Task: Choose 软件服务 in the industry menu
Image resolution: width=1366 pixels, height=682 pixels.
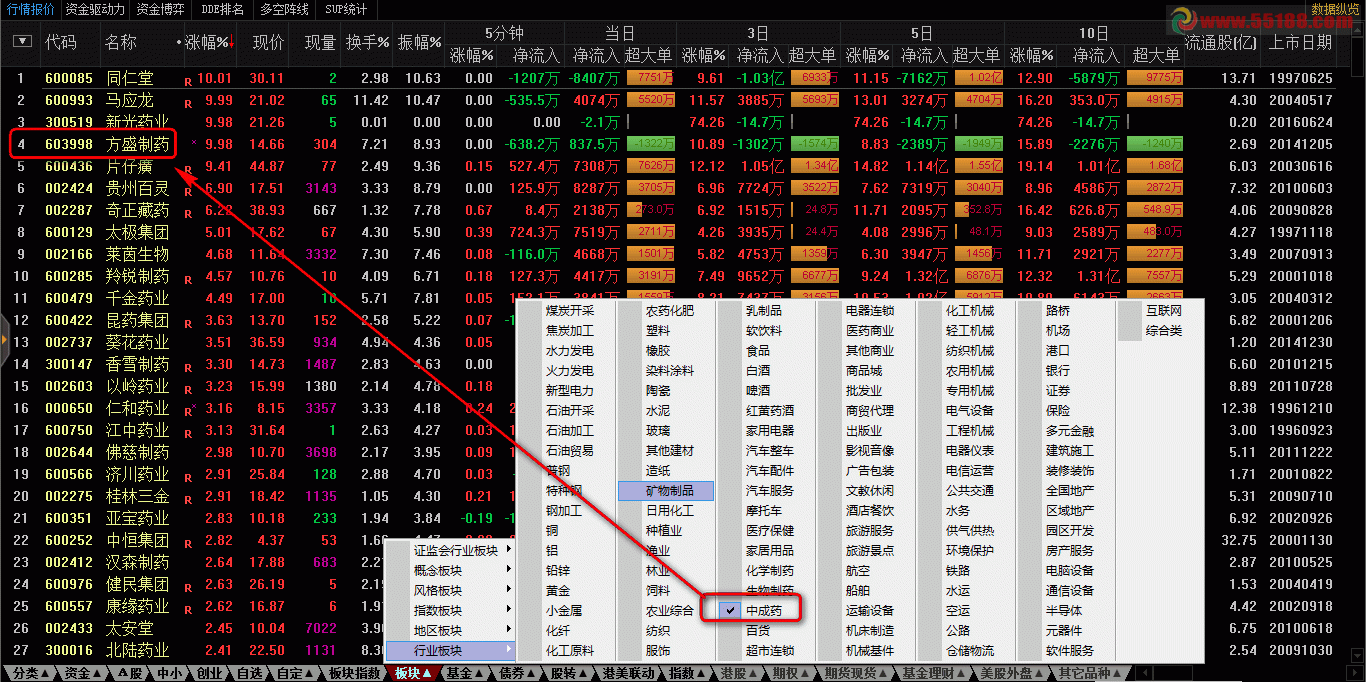Action: [1070, 650]
